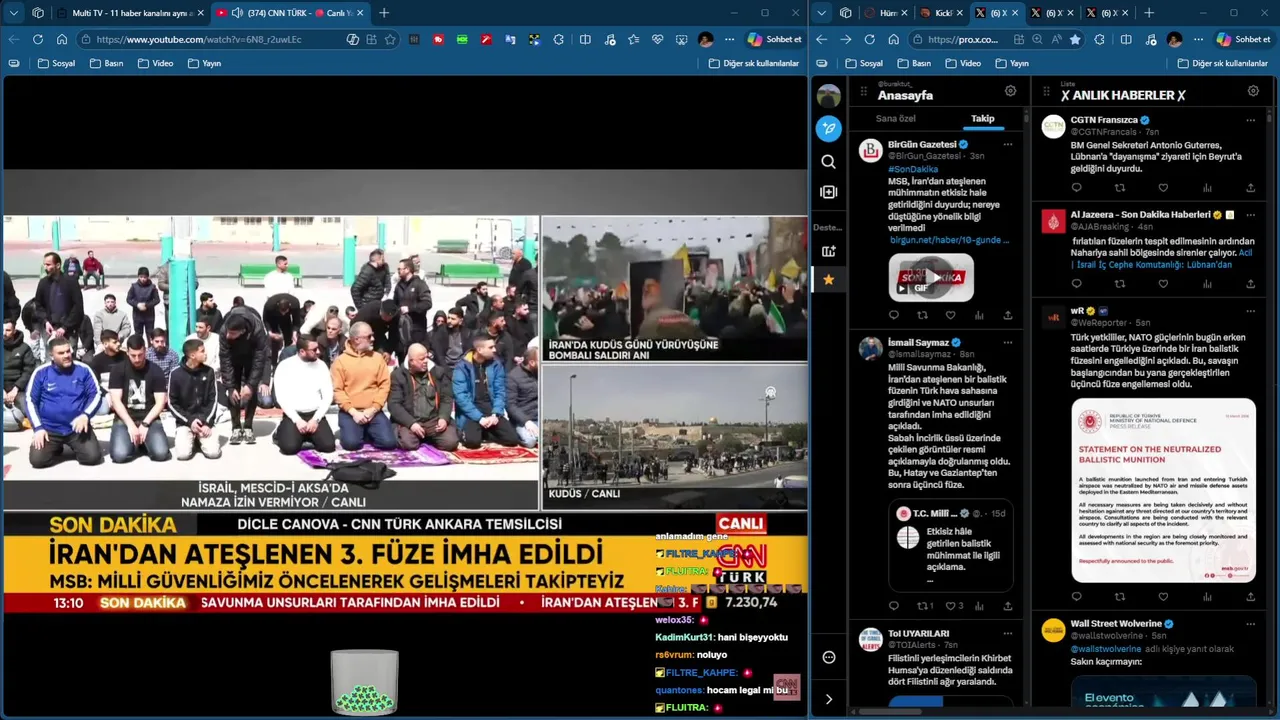Open Anasayfa column settings gear
The height and width of the screenshot is (720, 1280).
(1010, 91)
